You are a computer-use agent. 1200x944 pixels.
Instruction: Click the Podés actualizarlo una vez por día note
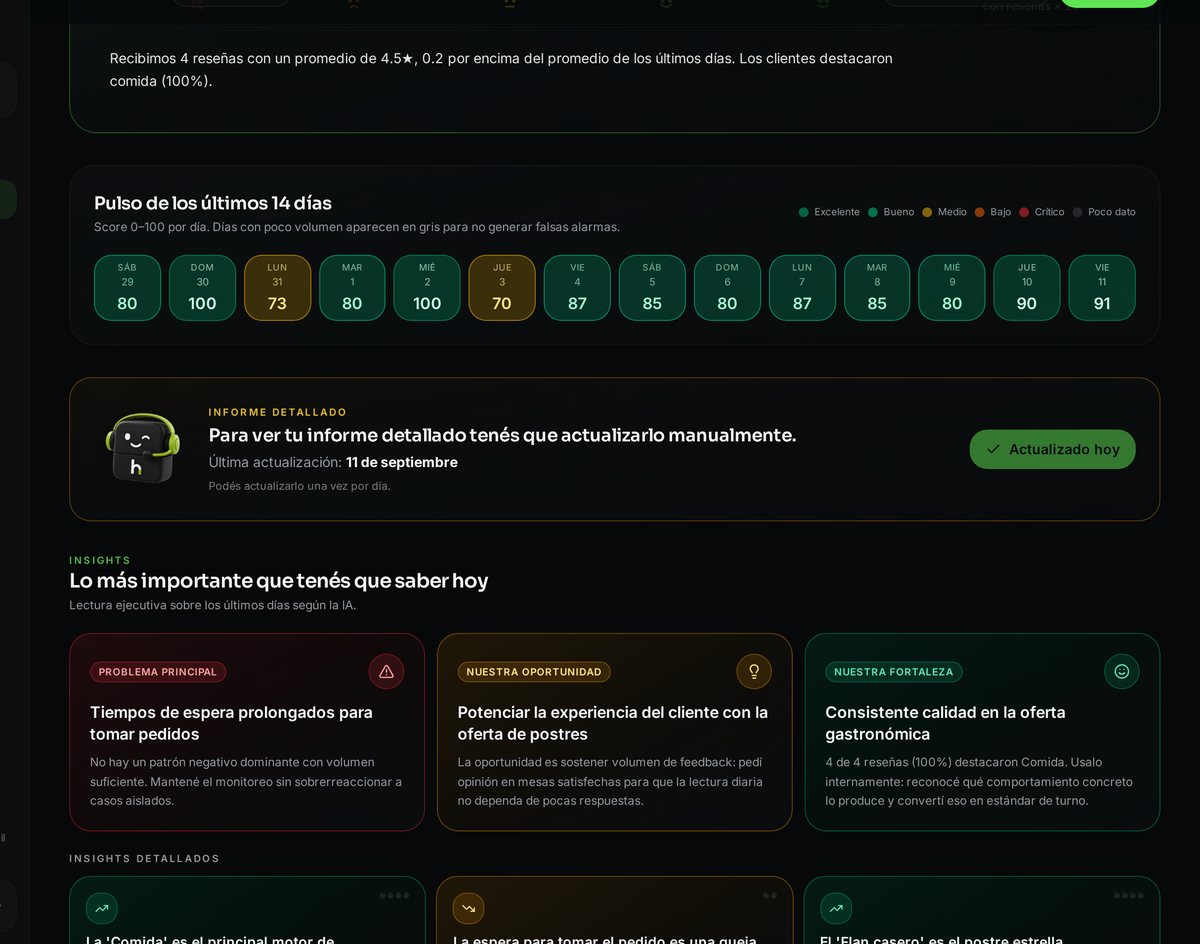coord(299,486)
